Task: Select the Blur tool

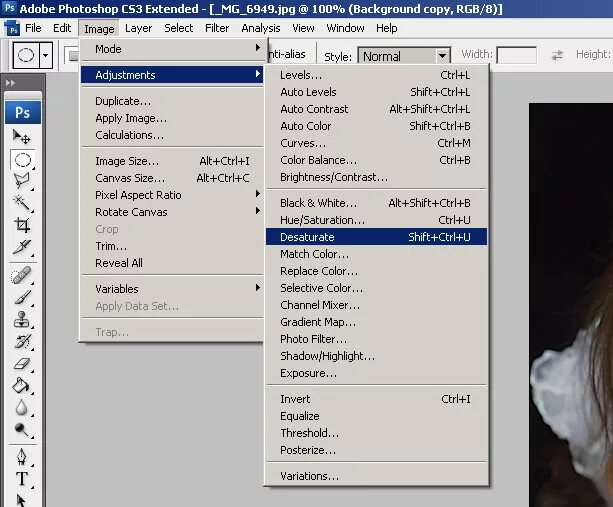Action: pos(22,407)
